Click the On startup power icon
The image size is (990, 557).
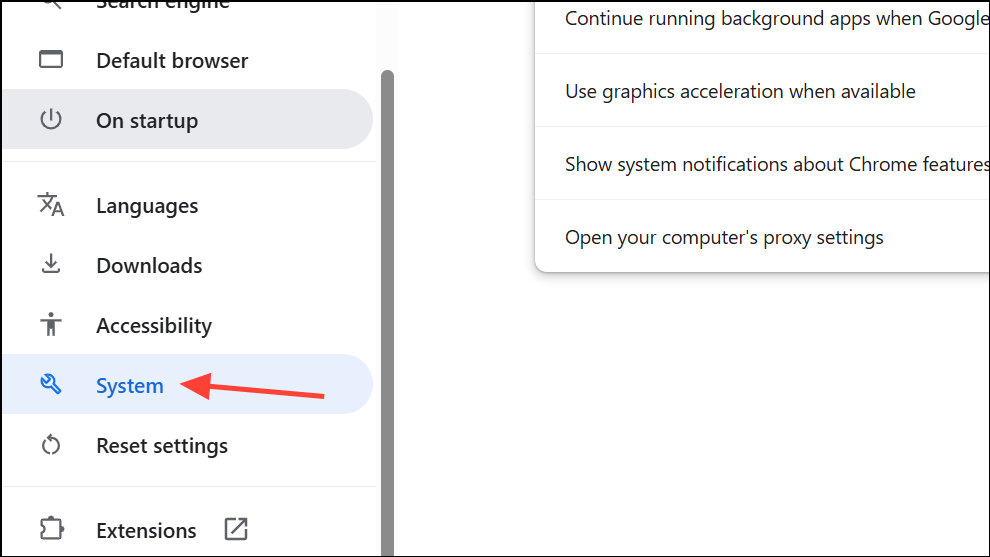(x=50, y=120)
